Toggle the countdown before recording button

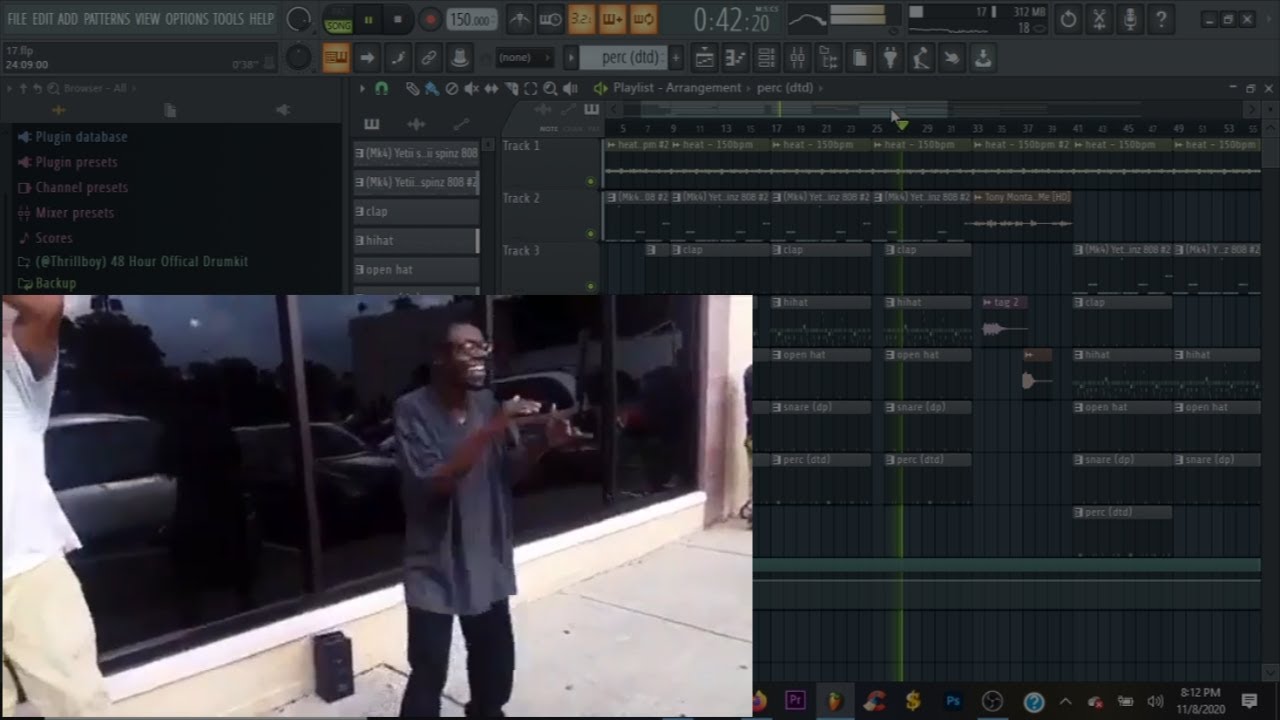[581, 19]
